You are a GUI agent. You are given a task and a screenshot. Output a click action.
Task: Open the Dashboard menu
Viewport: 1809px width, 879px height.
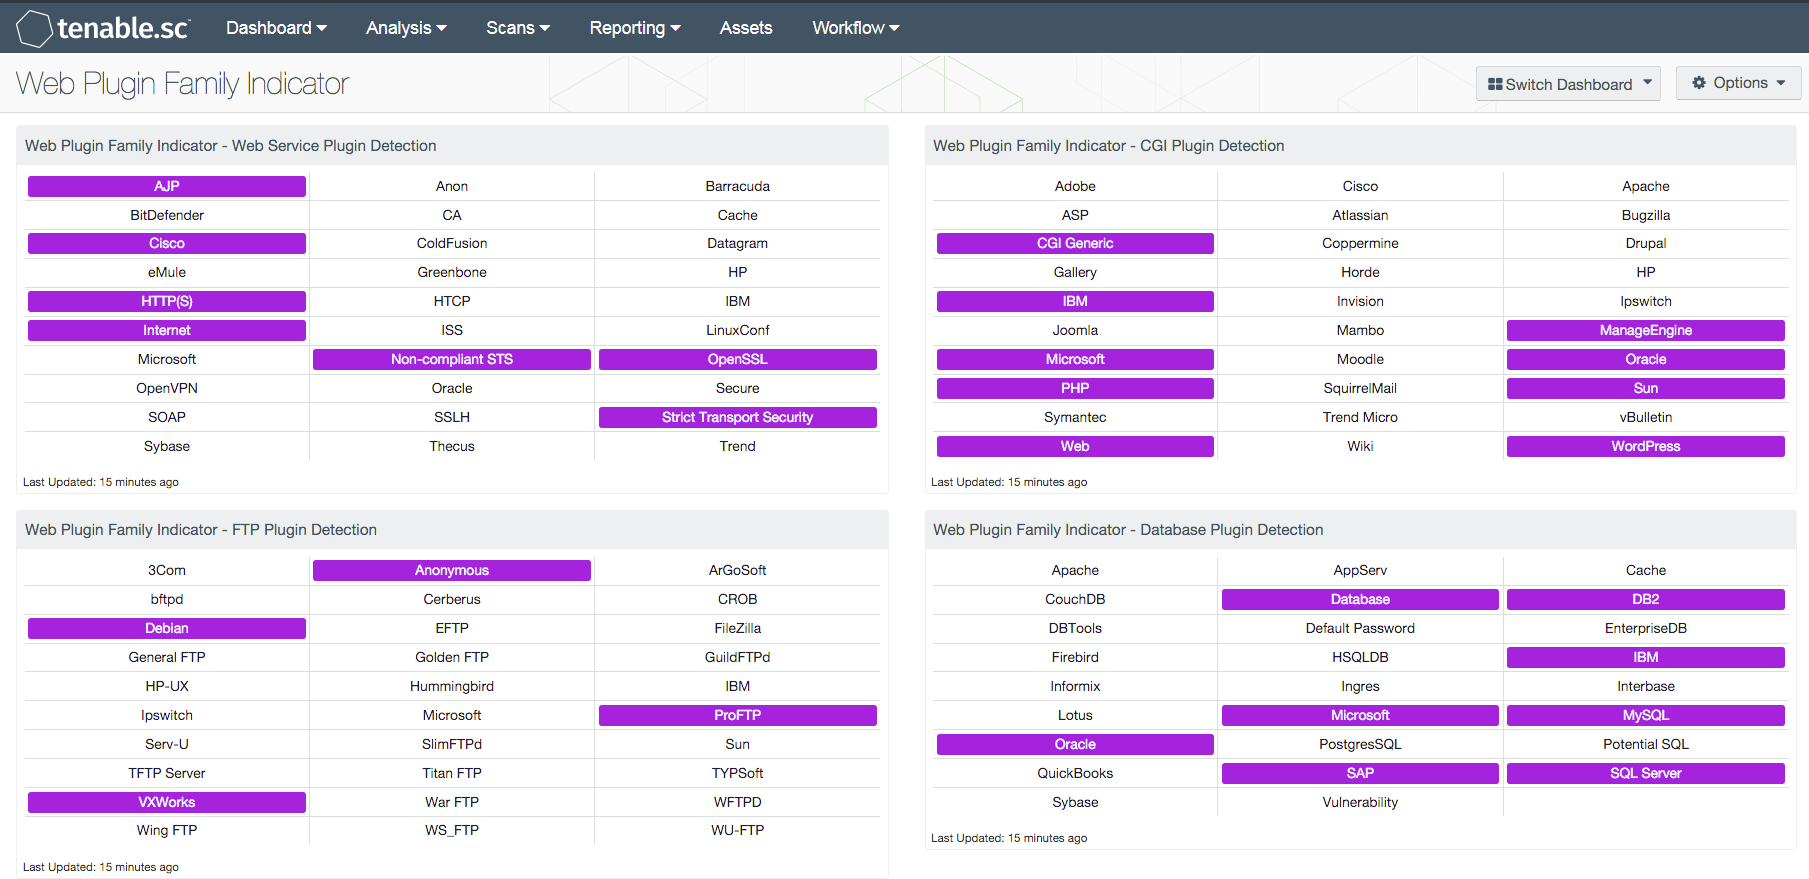pyautogui.click(x=276, y=28)
